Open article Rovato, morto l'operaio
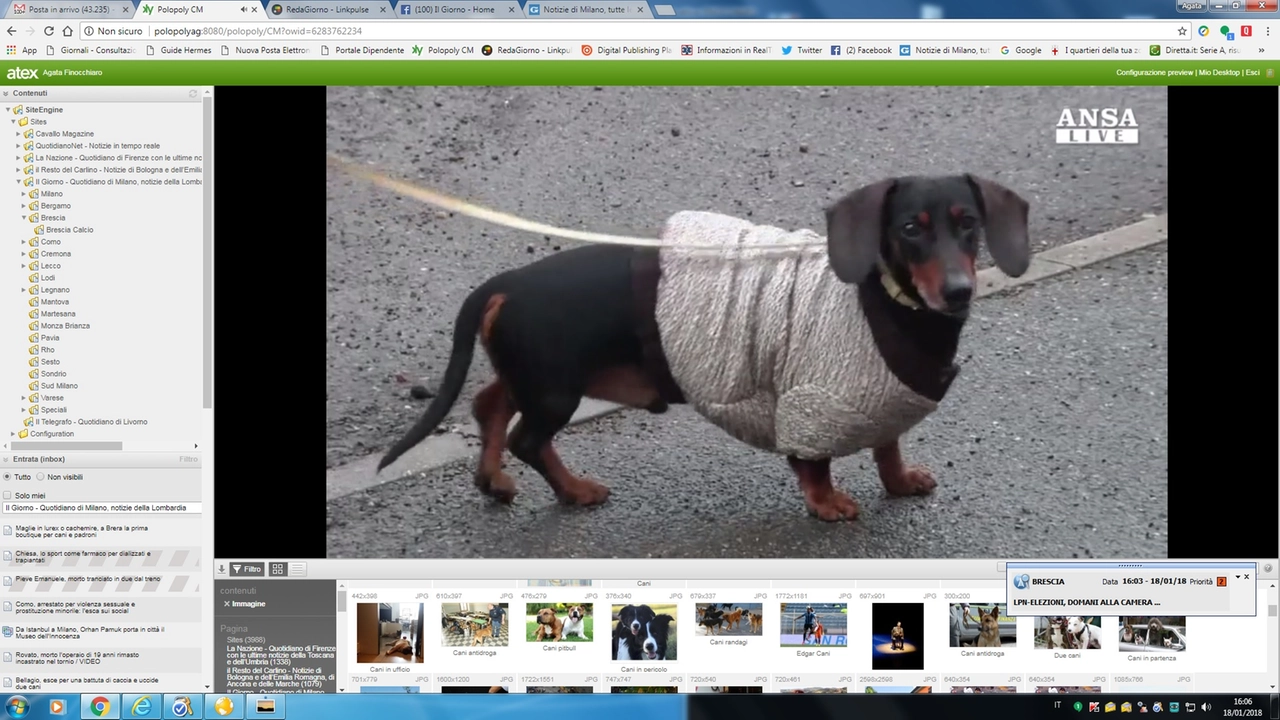This screenshot has height=720, width=1280. [x=77, y=658]
